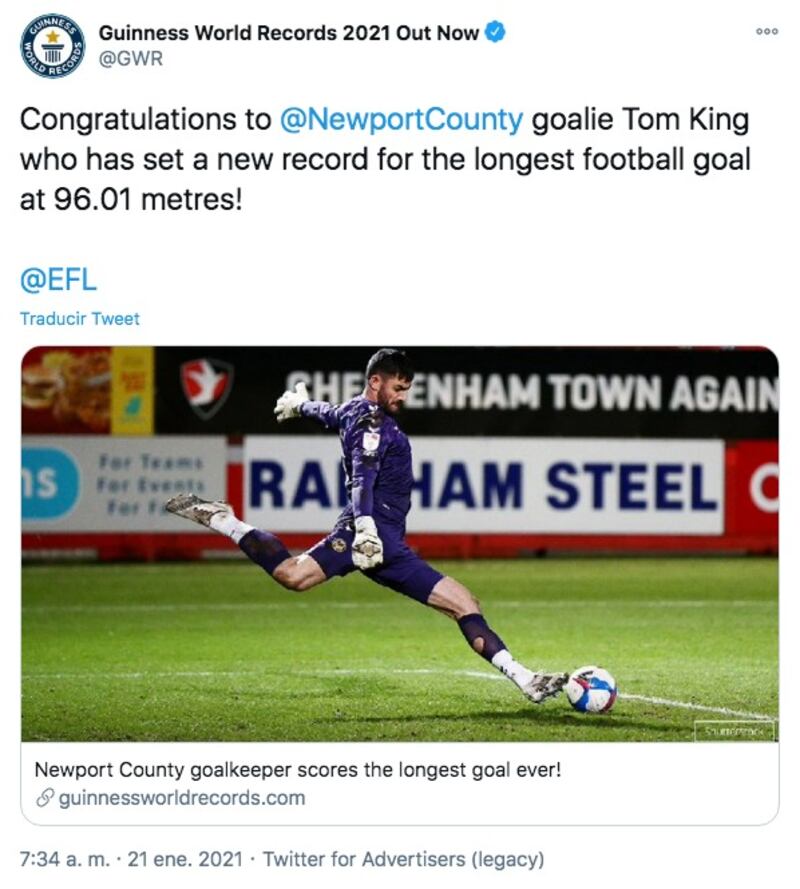Open the Guinness World Records 2021 account name
This screenshot has width=800, height=889.
tap(288, 32)
